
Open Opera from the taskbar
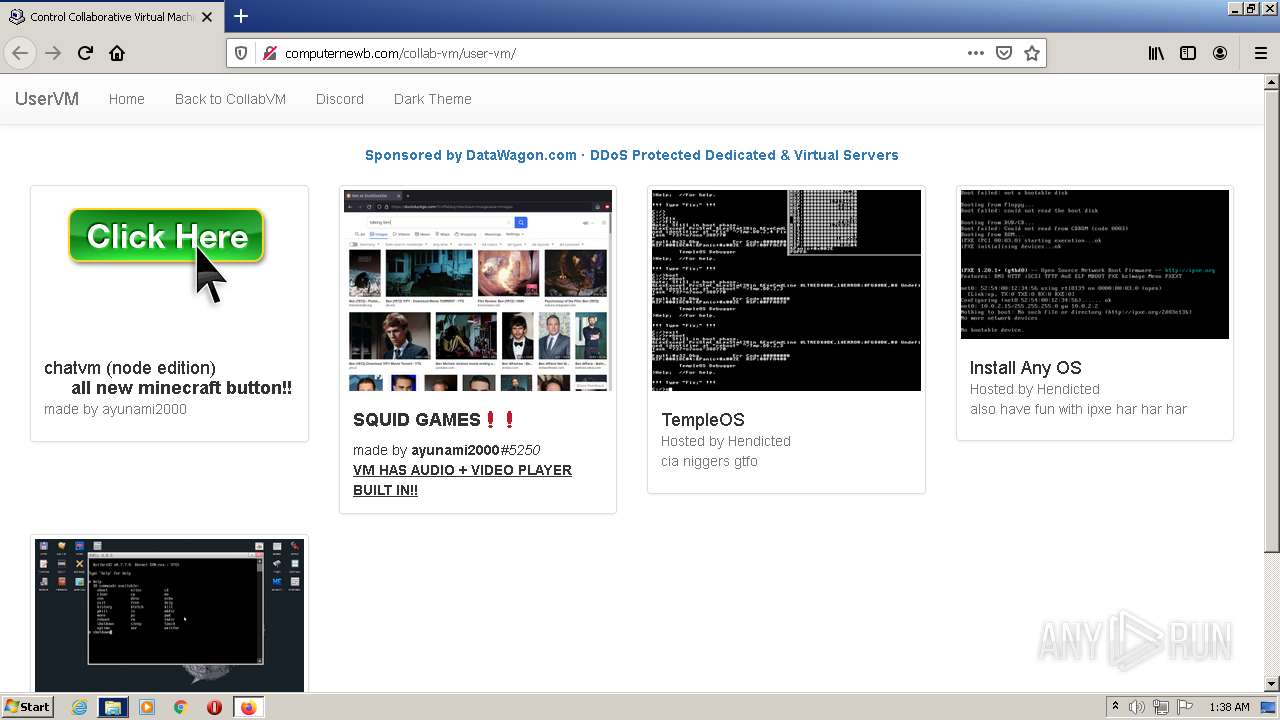(x=214, y=707)
